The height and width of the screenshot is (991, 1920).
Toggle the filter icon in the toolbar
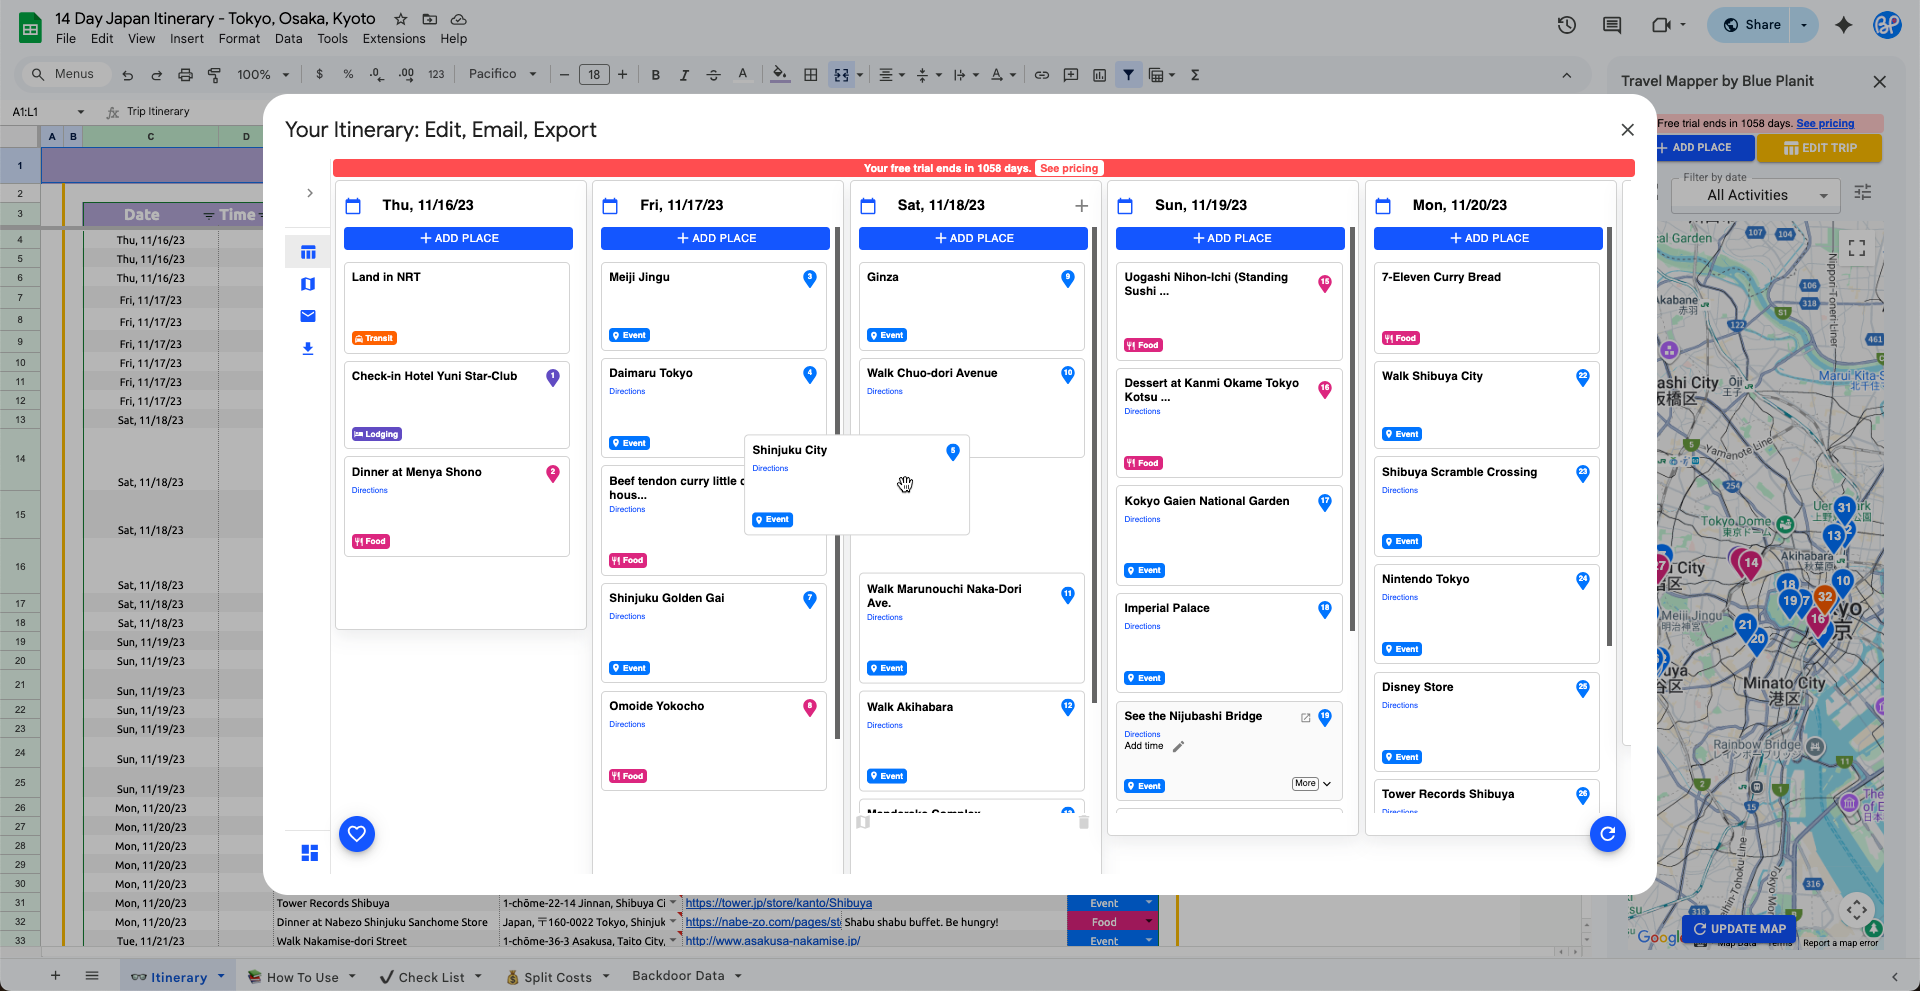(1129, 74)
